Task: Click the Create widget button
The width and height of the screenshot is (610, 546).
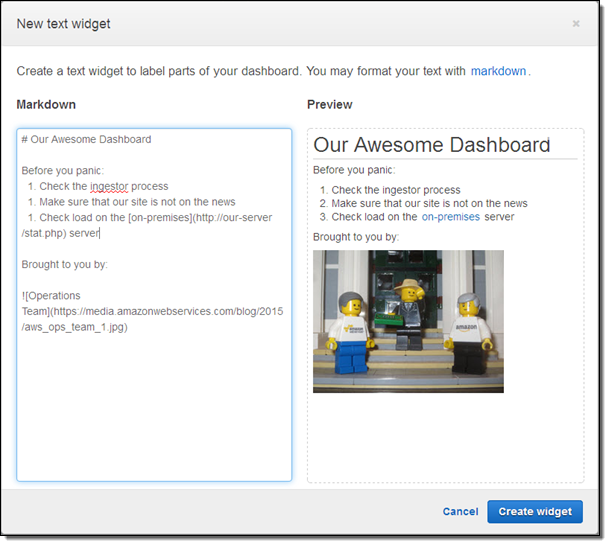Action: tap(534, 511)
